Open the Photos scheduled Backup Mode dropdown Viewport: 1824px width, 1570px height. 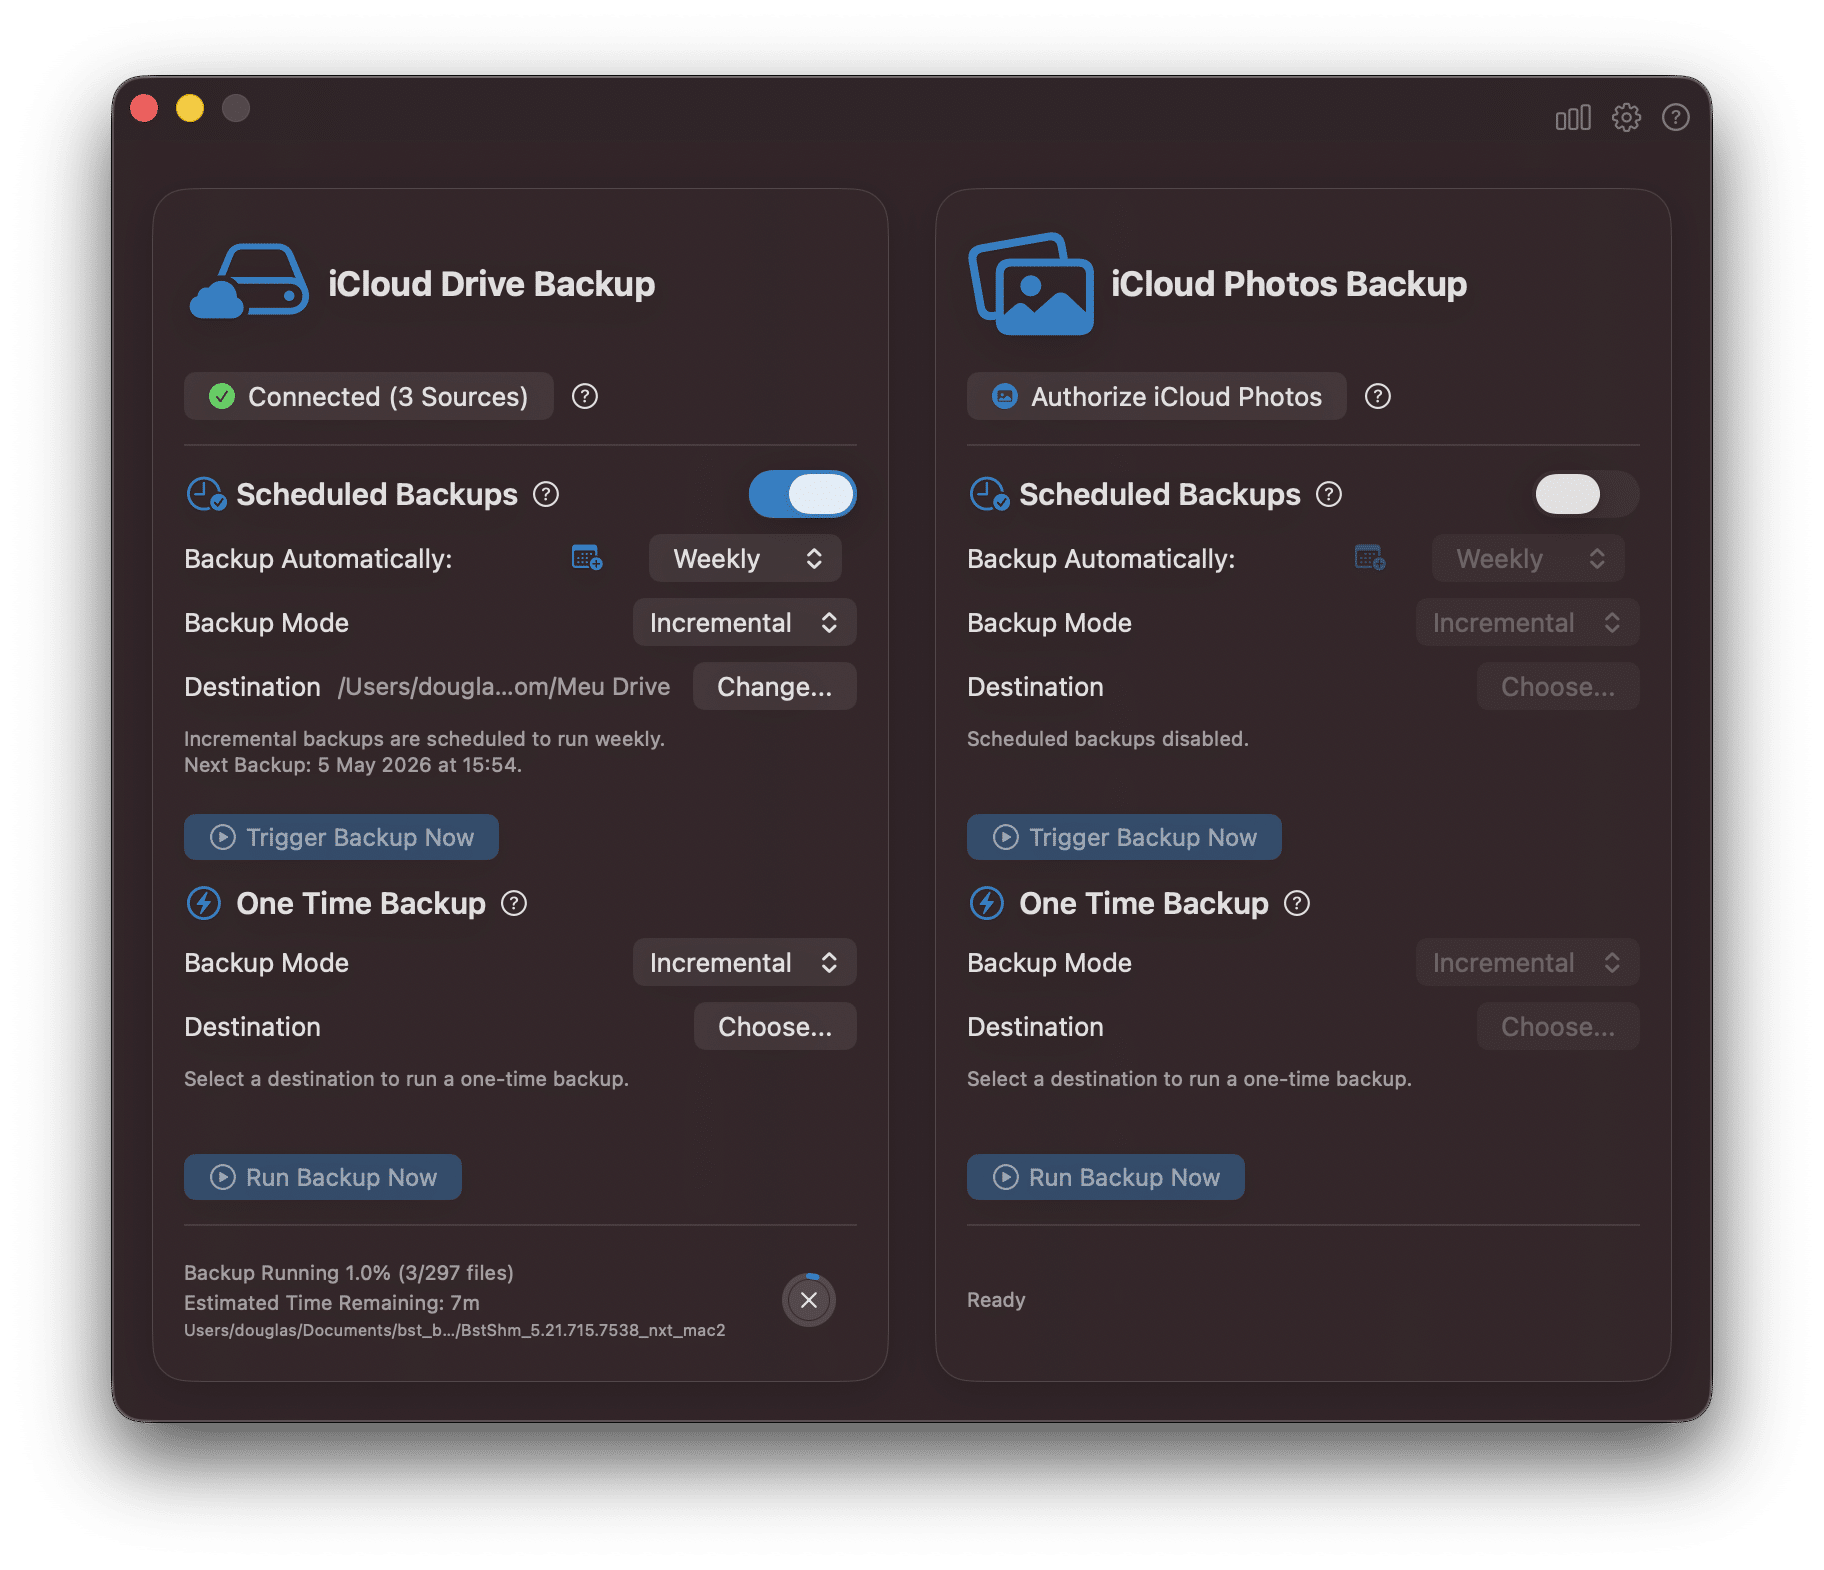click(1527, 622)
